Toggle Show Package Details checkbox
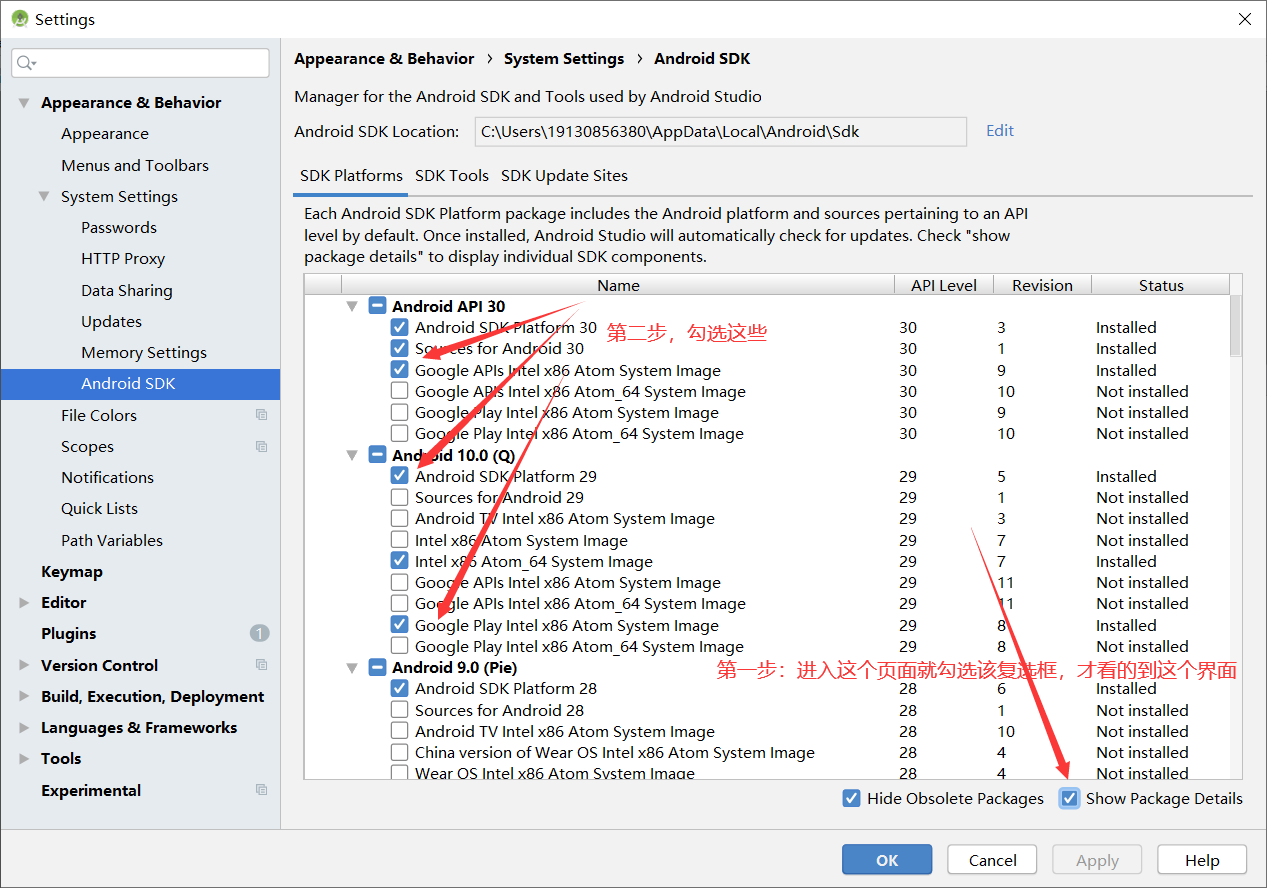Viewport: 1267px width, 888px height. 1070,798
